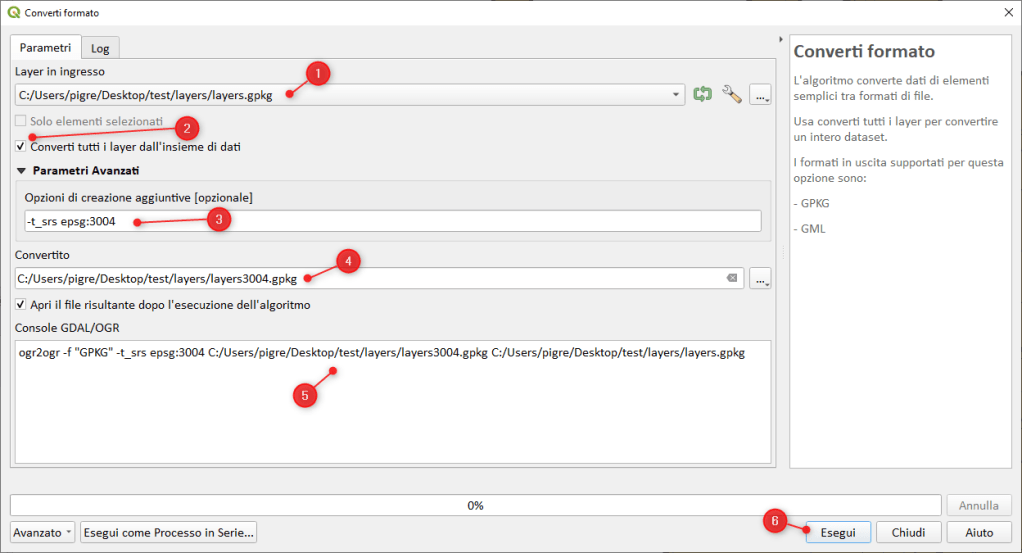Viewport: 1022px width, 553px height.
Task: Toggle 'Apri il file risultante' checkbox
Action: (x=22, y=304)
